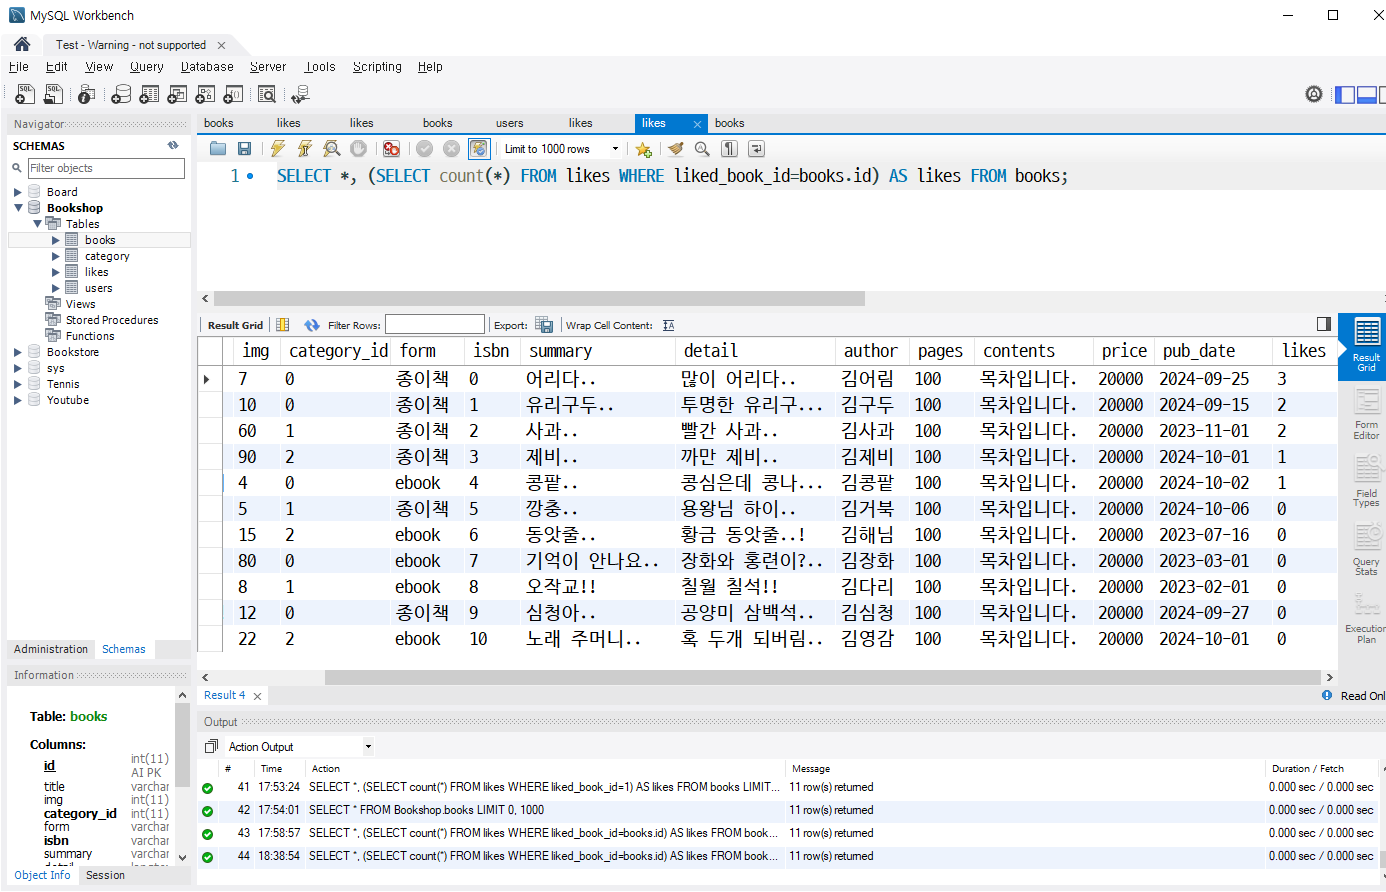Expand the Youtube schema
Image resolution: width=1386 pixels, height=892 pixels.
pyautogui.click(x=17, y=400)
